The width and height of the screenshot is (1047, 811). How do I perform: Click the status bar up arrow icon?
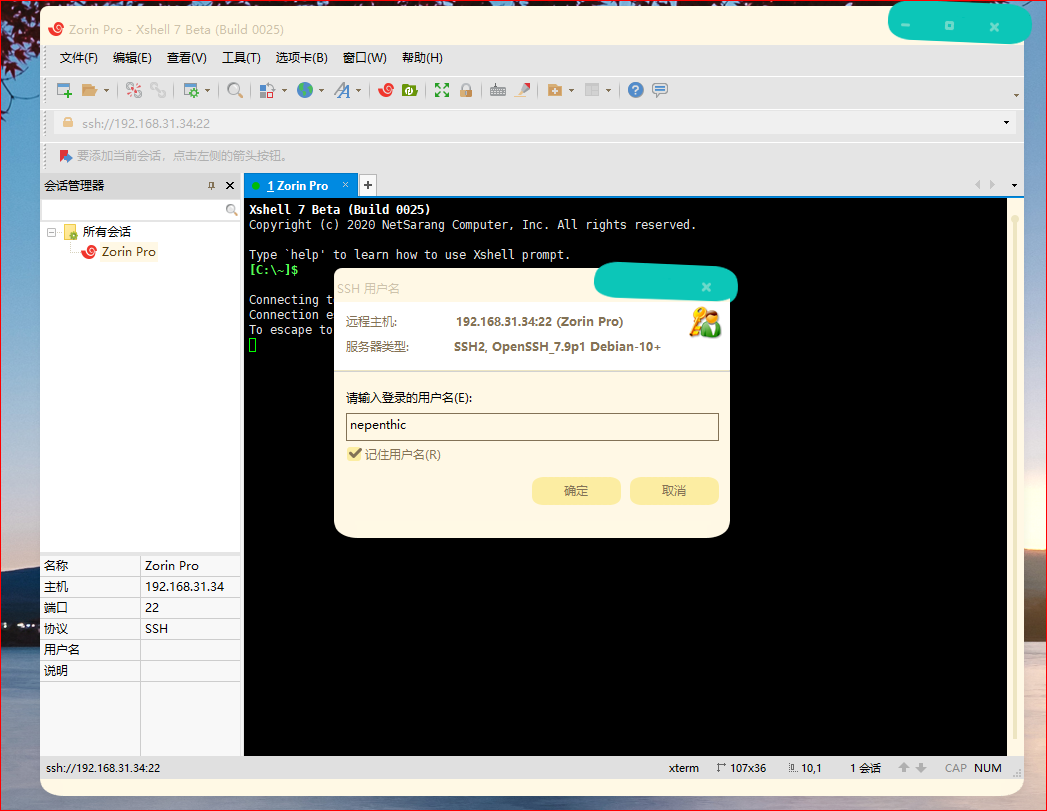(904, 768)
